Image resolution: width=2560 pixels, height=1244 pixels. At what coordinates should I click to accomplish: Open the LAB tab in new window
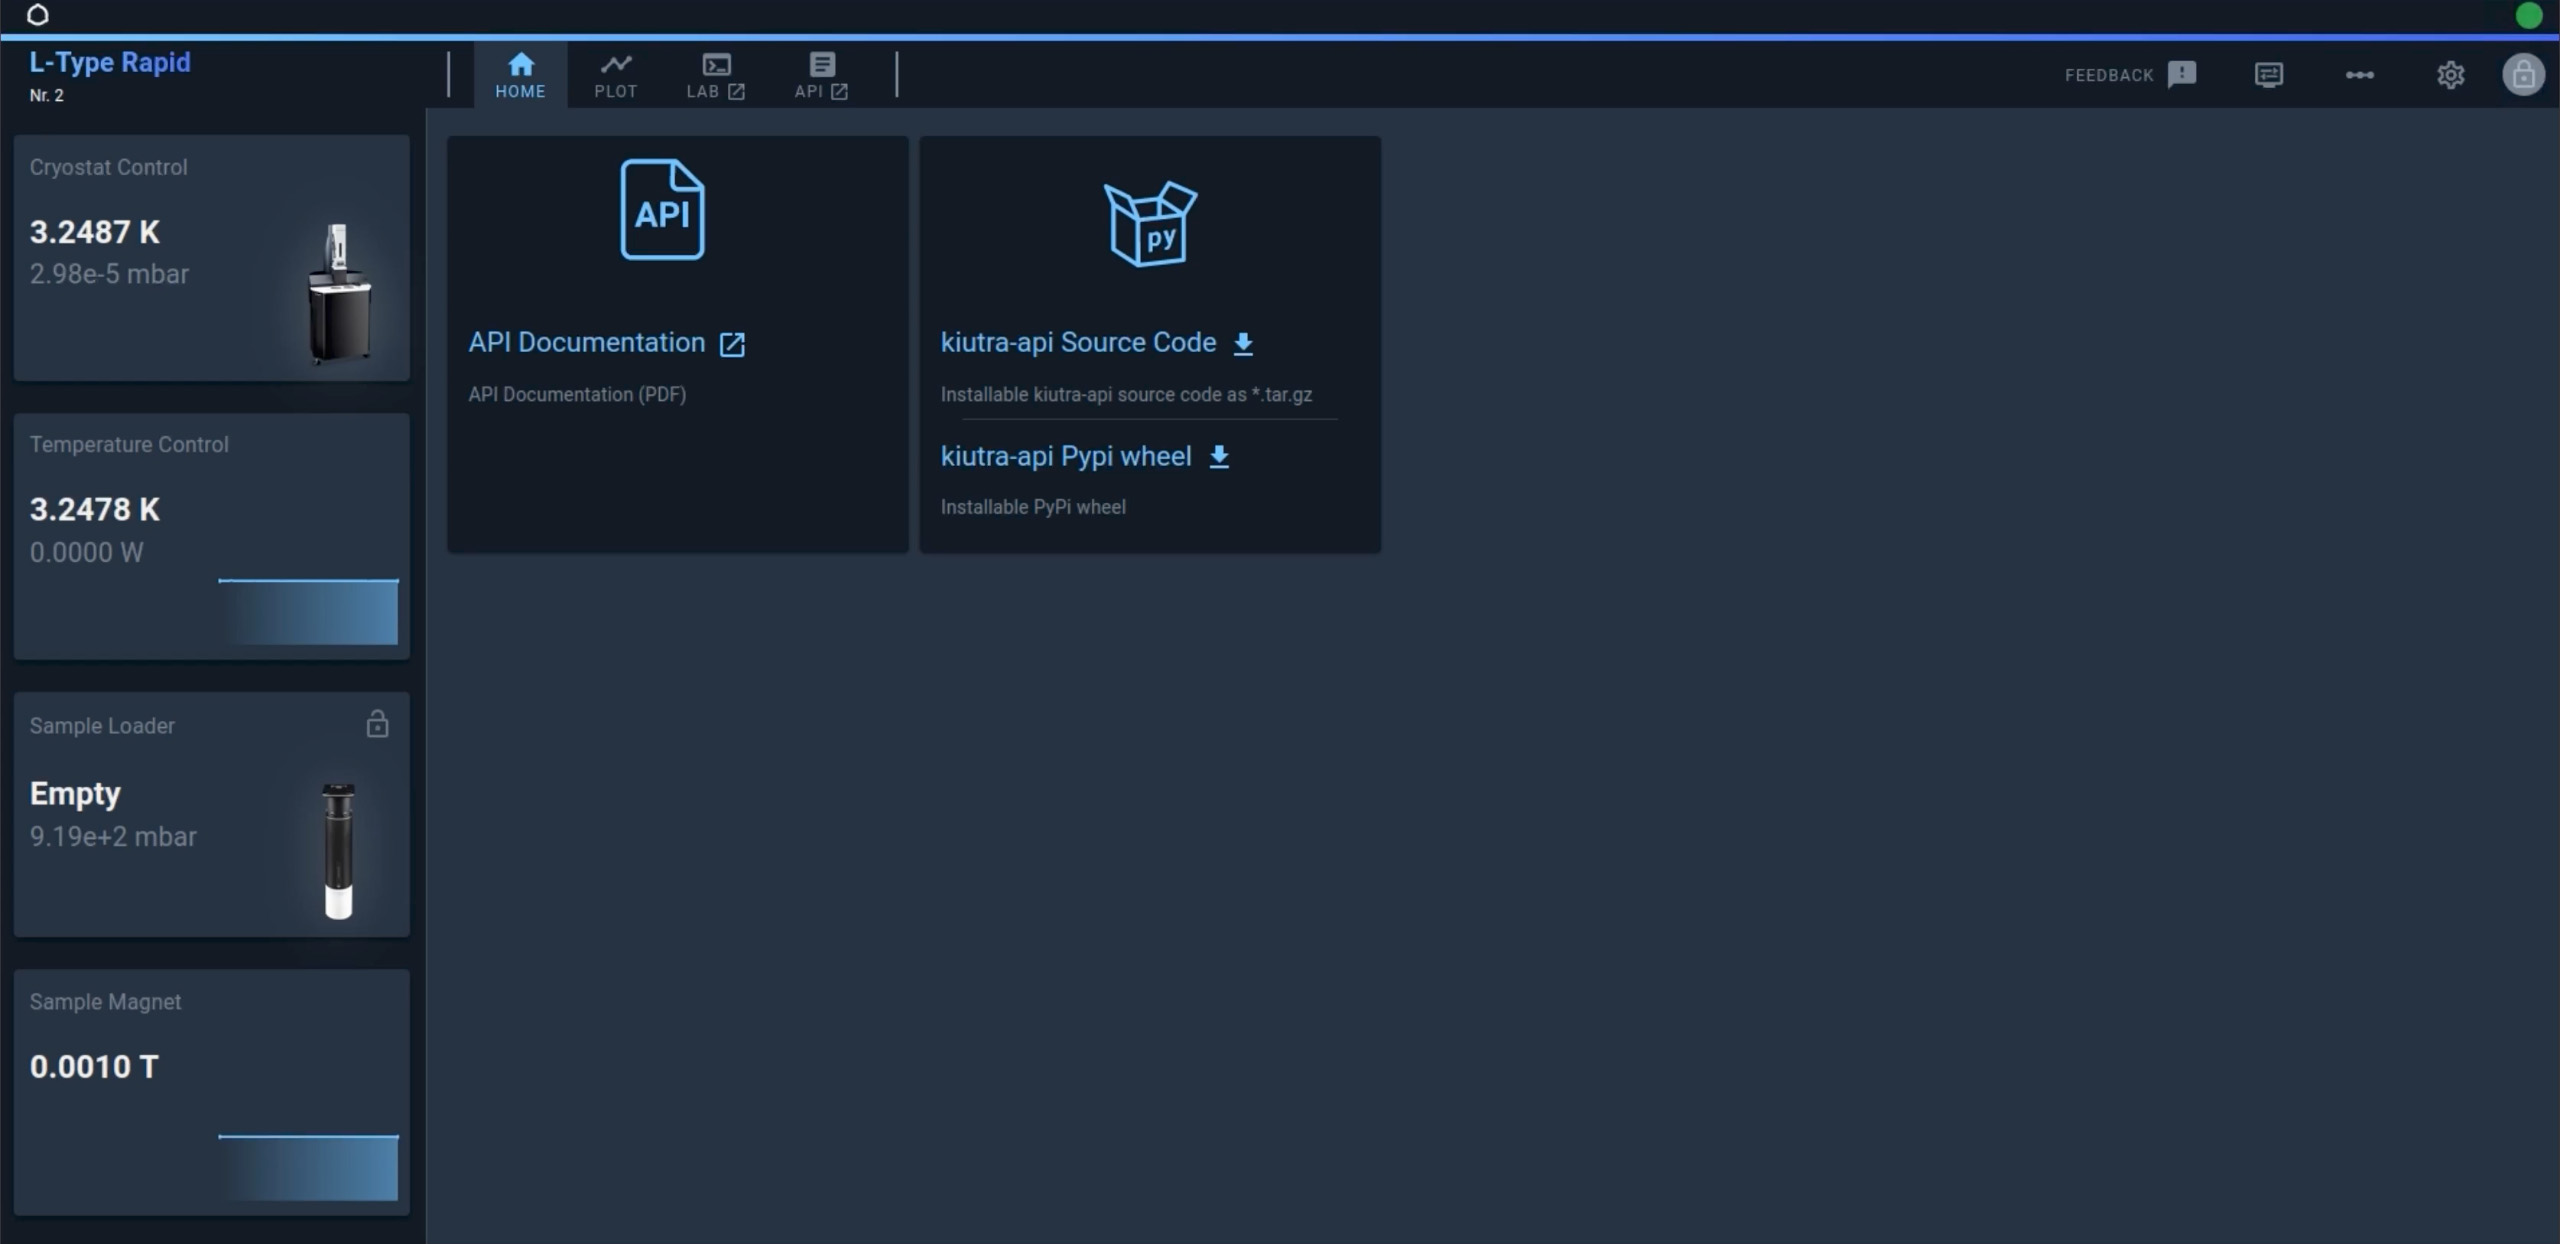[x=715, y=75]
